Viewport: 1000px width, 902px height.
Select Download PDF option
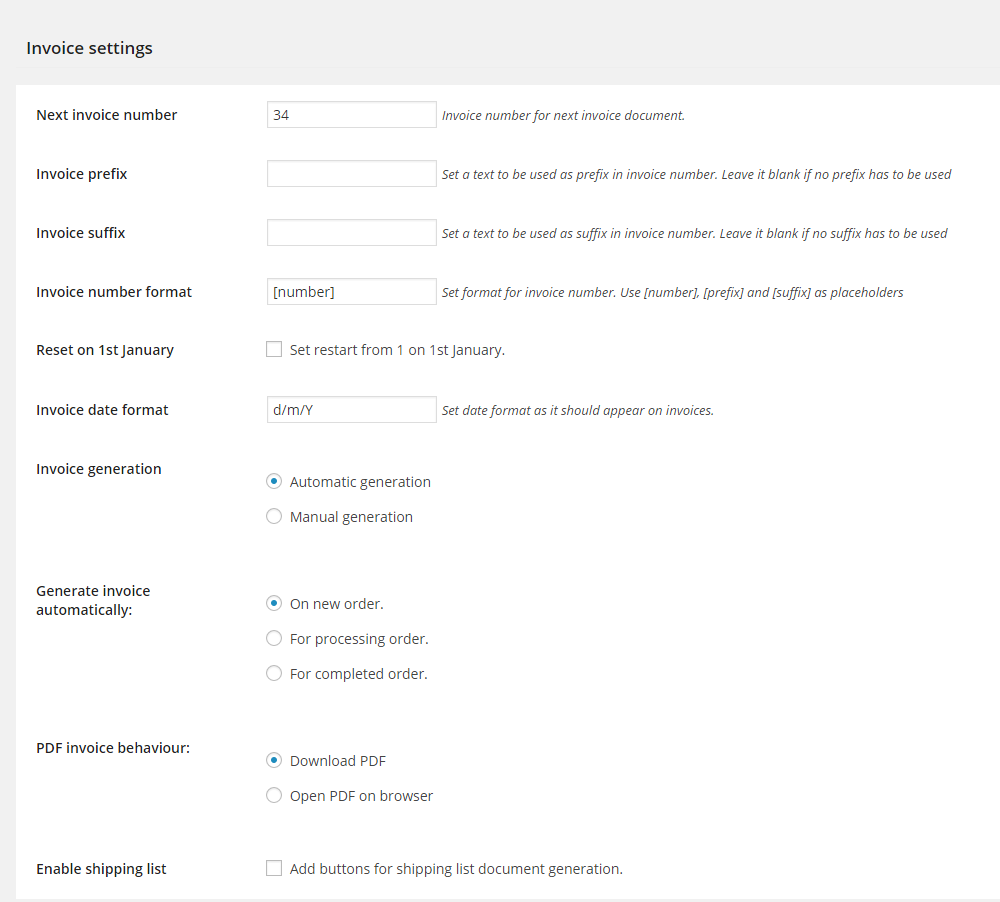274,761
